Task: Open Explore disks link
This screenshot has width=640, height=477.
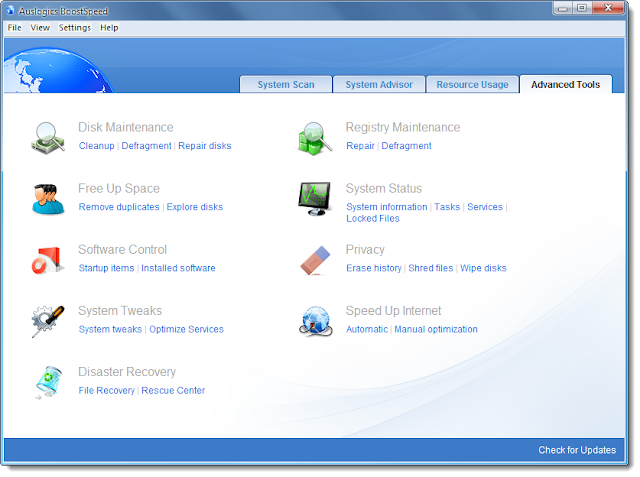Action: click(x=195, y=207)
